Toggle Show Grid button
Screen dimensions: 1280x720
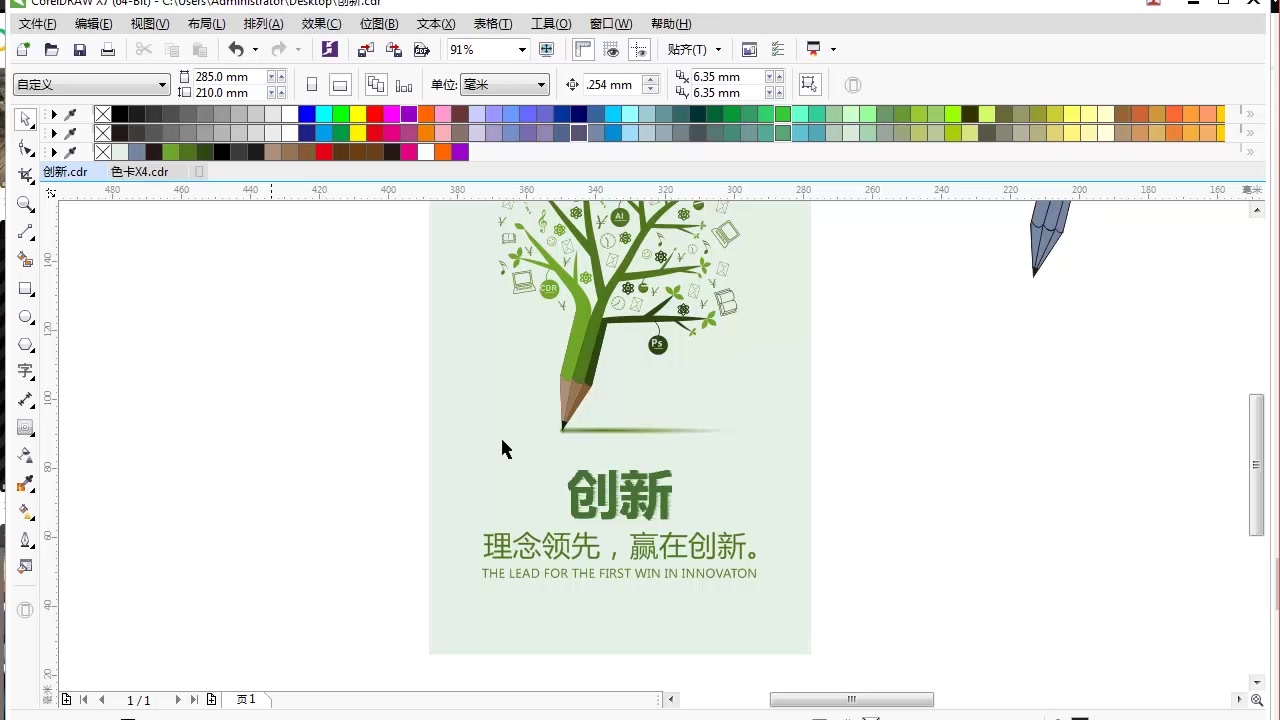click(x=612, y=49)
